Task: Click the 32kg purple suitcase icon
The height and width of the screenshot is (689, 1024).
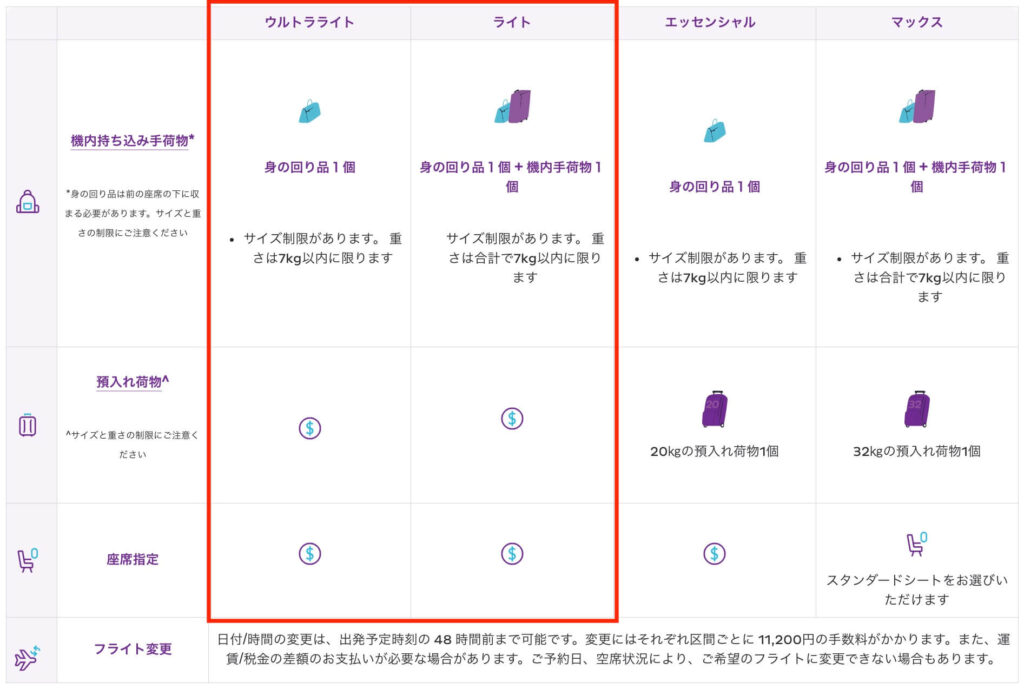Action: click(x=916, y=409)
